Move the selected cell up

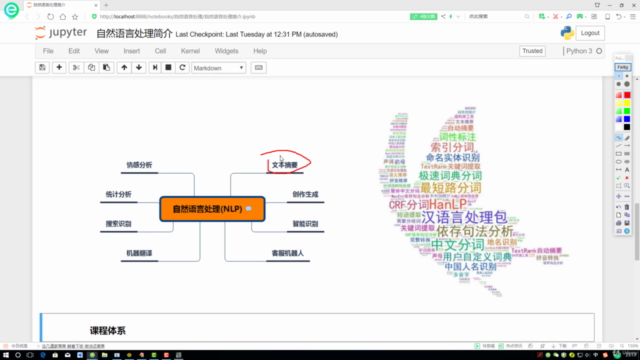[x=124, y=68]
